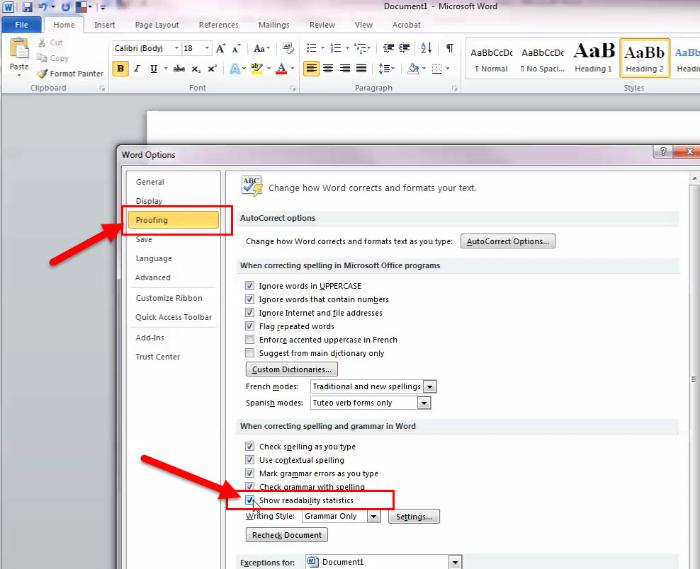Select Customize Ribbon category
This screenshot has width=700, height=569.
pyautogui.click(x=169, y=298)
